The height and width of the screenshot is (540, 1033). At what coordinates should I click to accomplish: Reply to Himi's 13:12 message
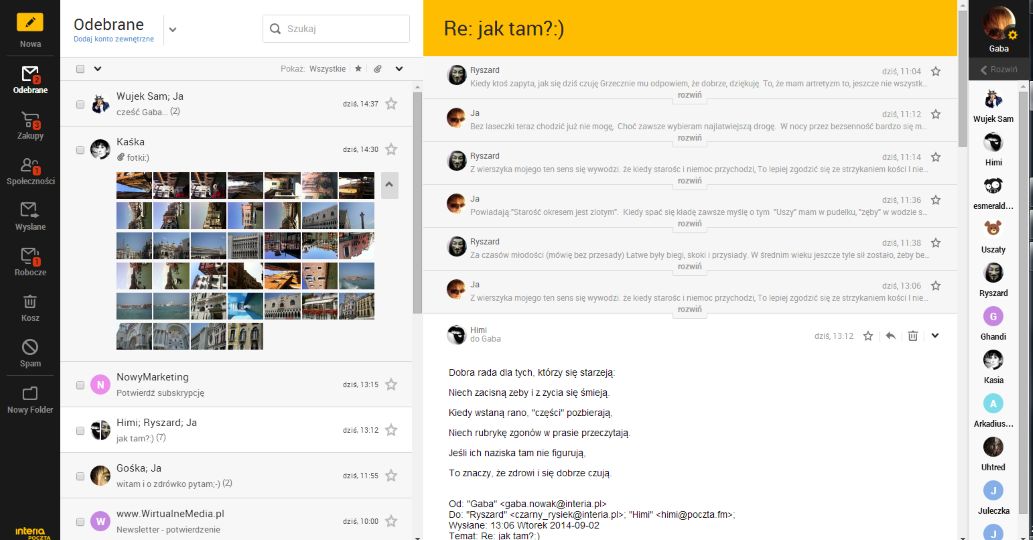(x=891, y=335)
